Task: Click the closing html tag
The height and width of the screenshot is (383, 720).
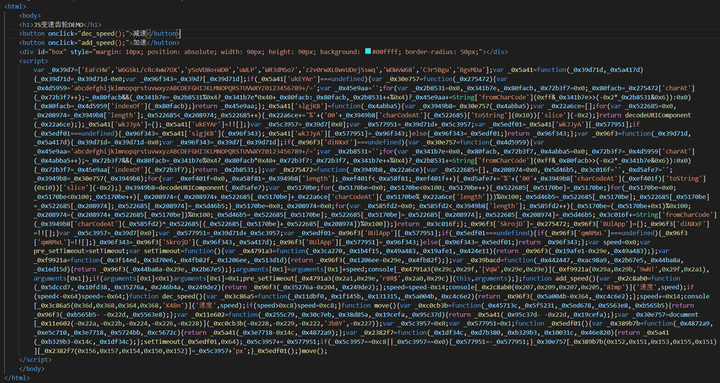Action: click(x=17, y=378)
